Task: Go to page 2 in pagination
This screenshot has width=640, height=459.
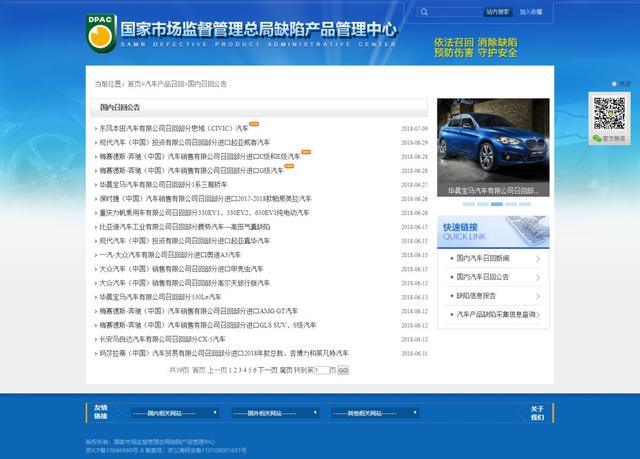Action: coord(235,370)
